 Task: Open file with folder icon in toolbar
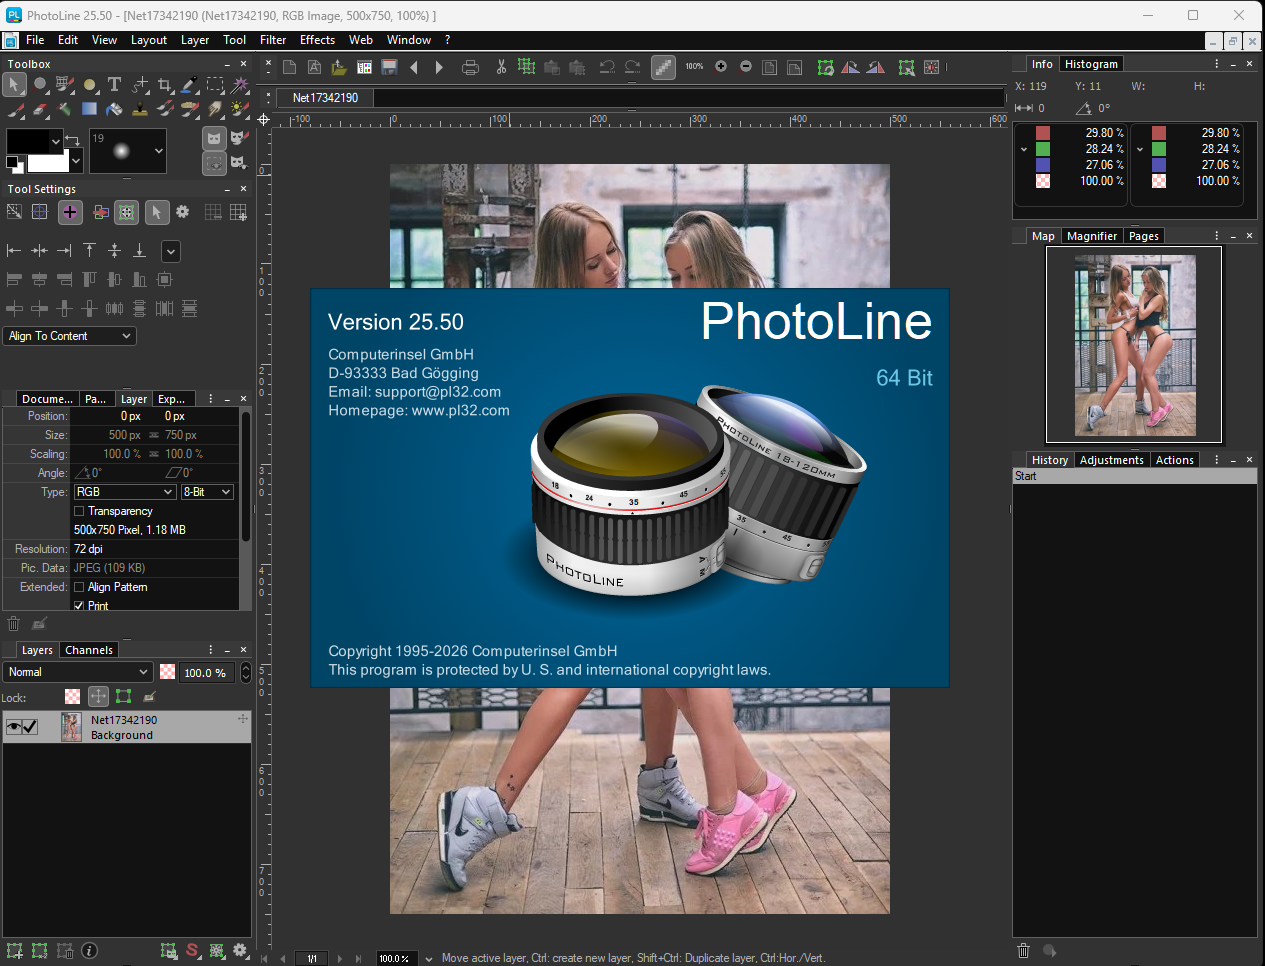click(x=339, y=67)
